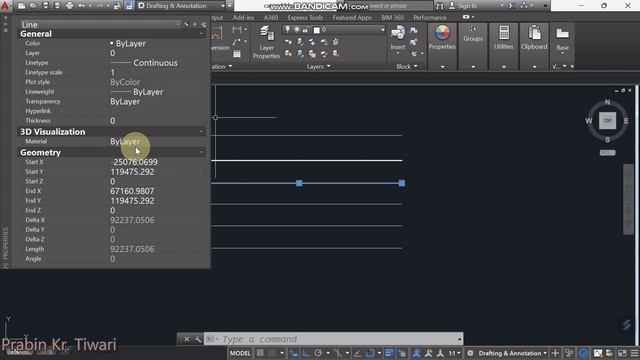The height and width of the screenshot is (360, 640).
Task: Click the command line close X icon
Action: pos(187,339)
